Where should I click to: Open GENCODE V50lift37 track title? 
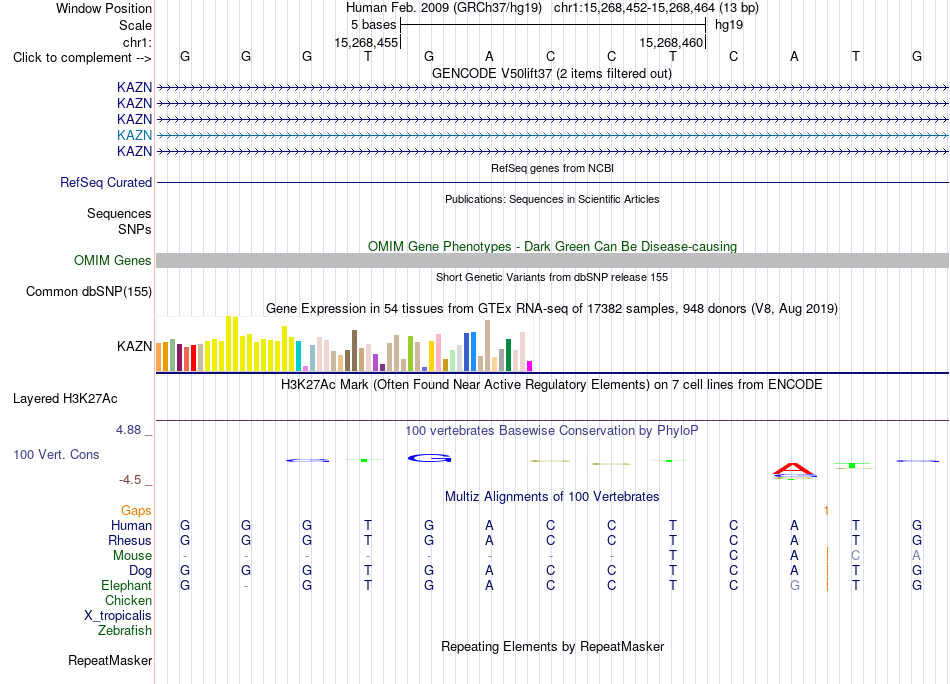[551, 73]
